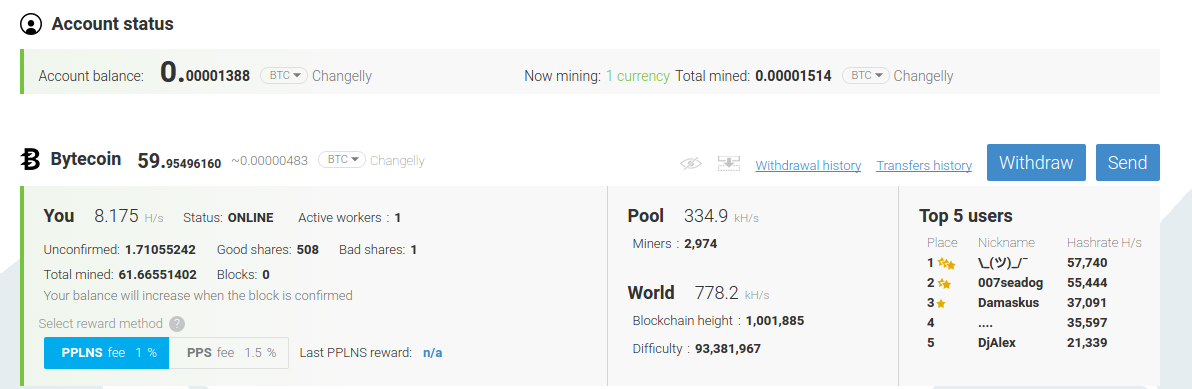The height and width of the screenshot is (389, 1192).
Task: Click Top 5 users heading
Action: (x=965, y=217)
